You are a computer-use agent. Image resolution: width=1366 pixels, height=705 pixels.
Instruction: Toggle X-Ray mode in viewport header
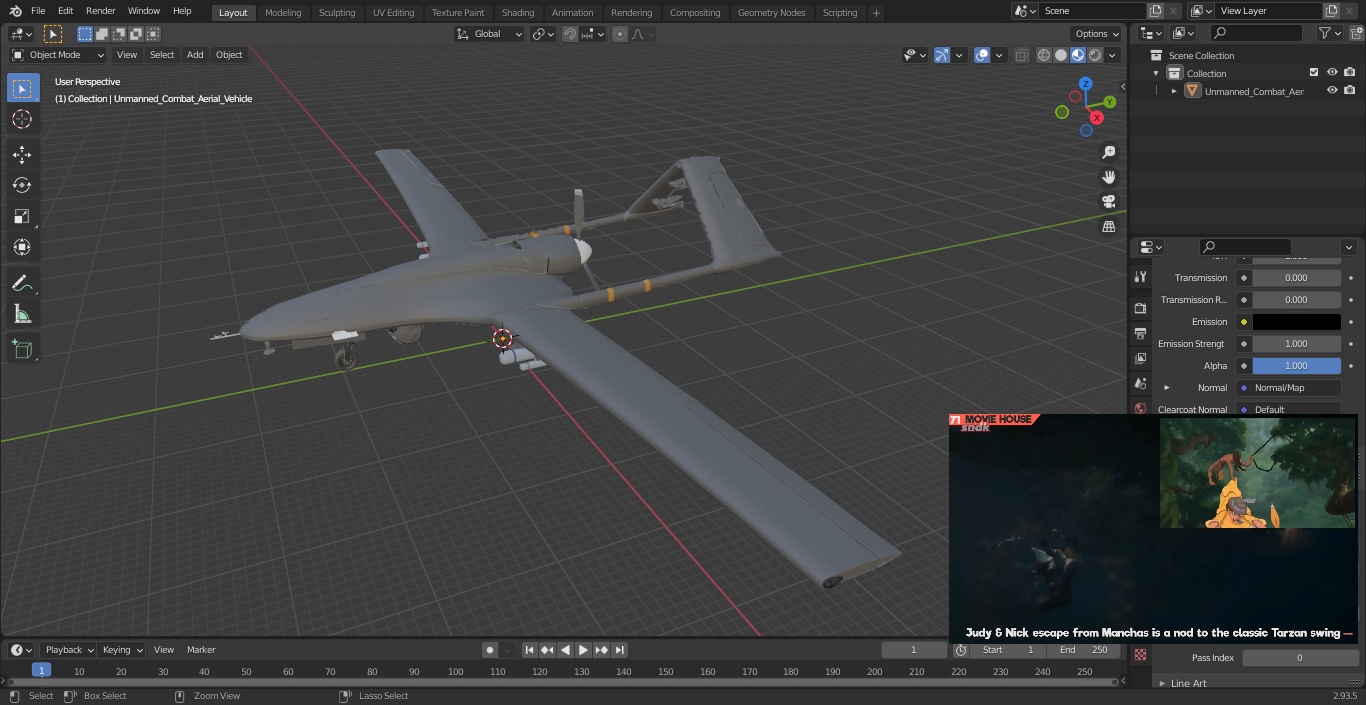pos(1021,55)
